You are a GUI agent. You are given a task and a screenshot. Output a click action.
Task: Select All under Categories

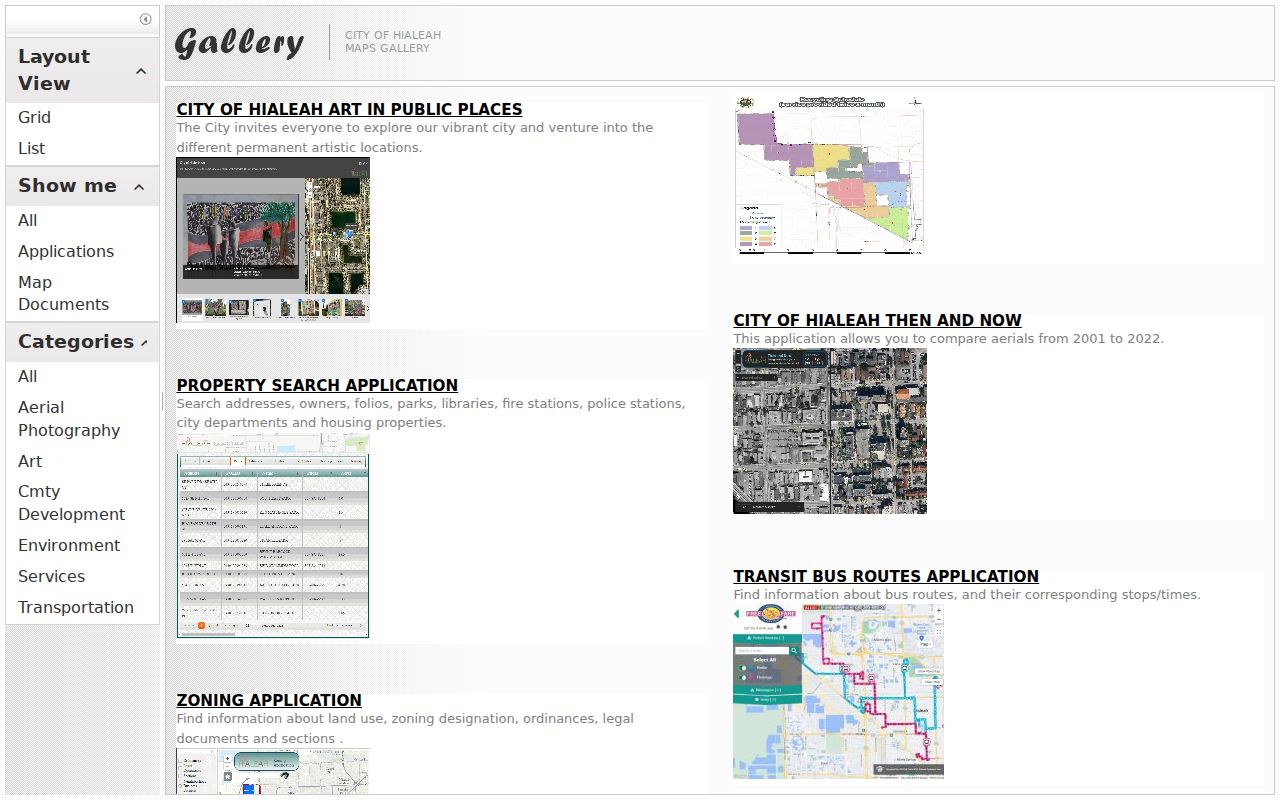pyautogui.click(x=27, y=376)
